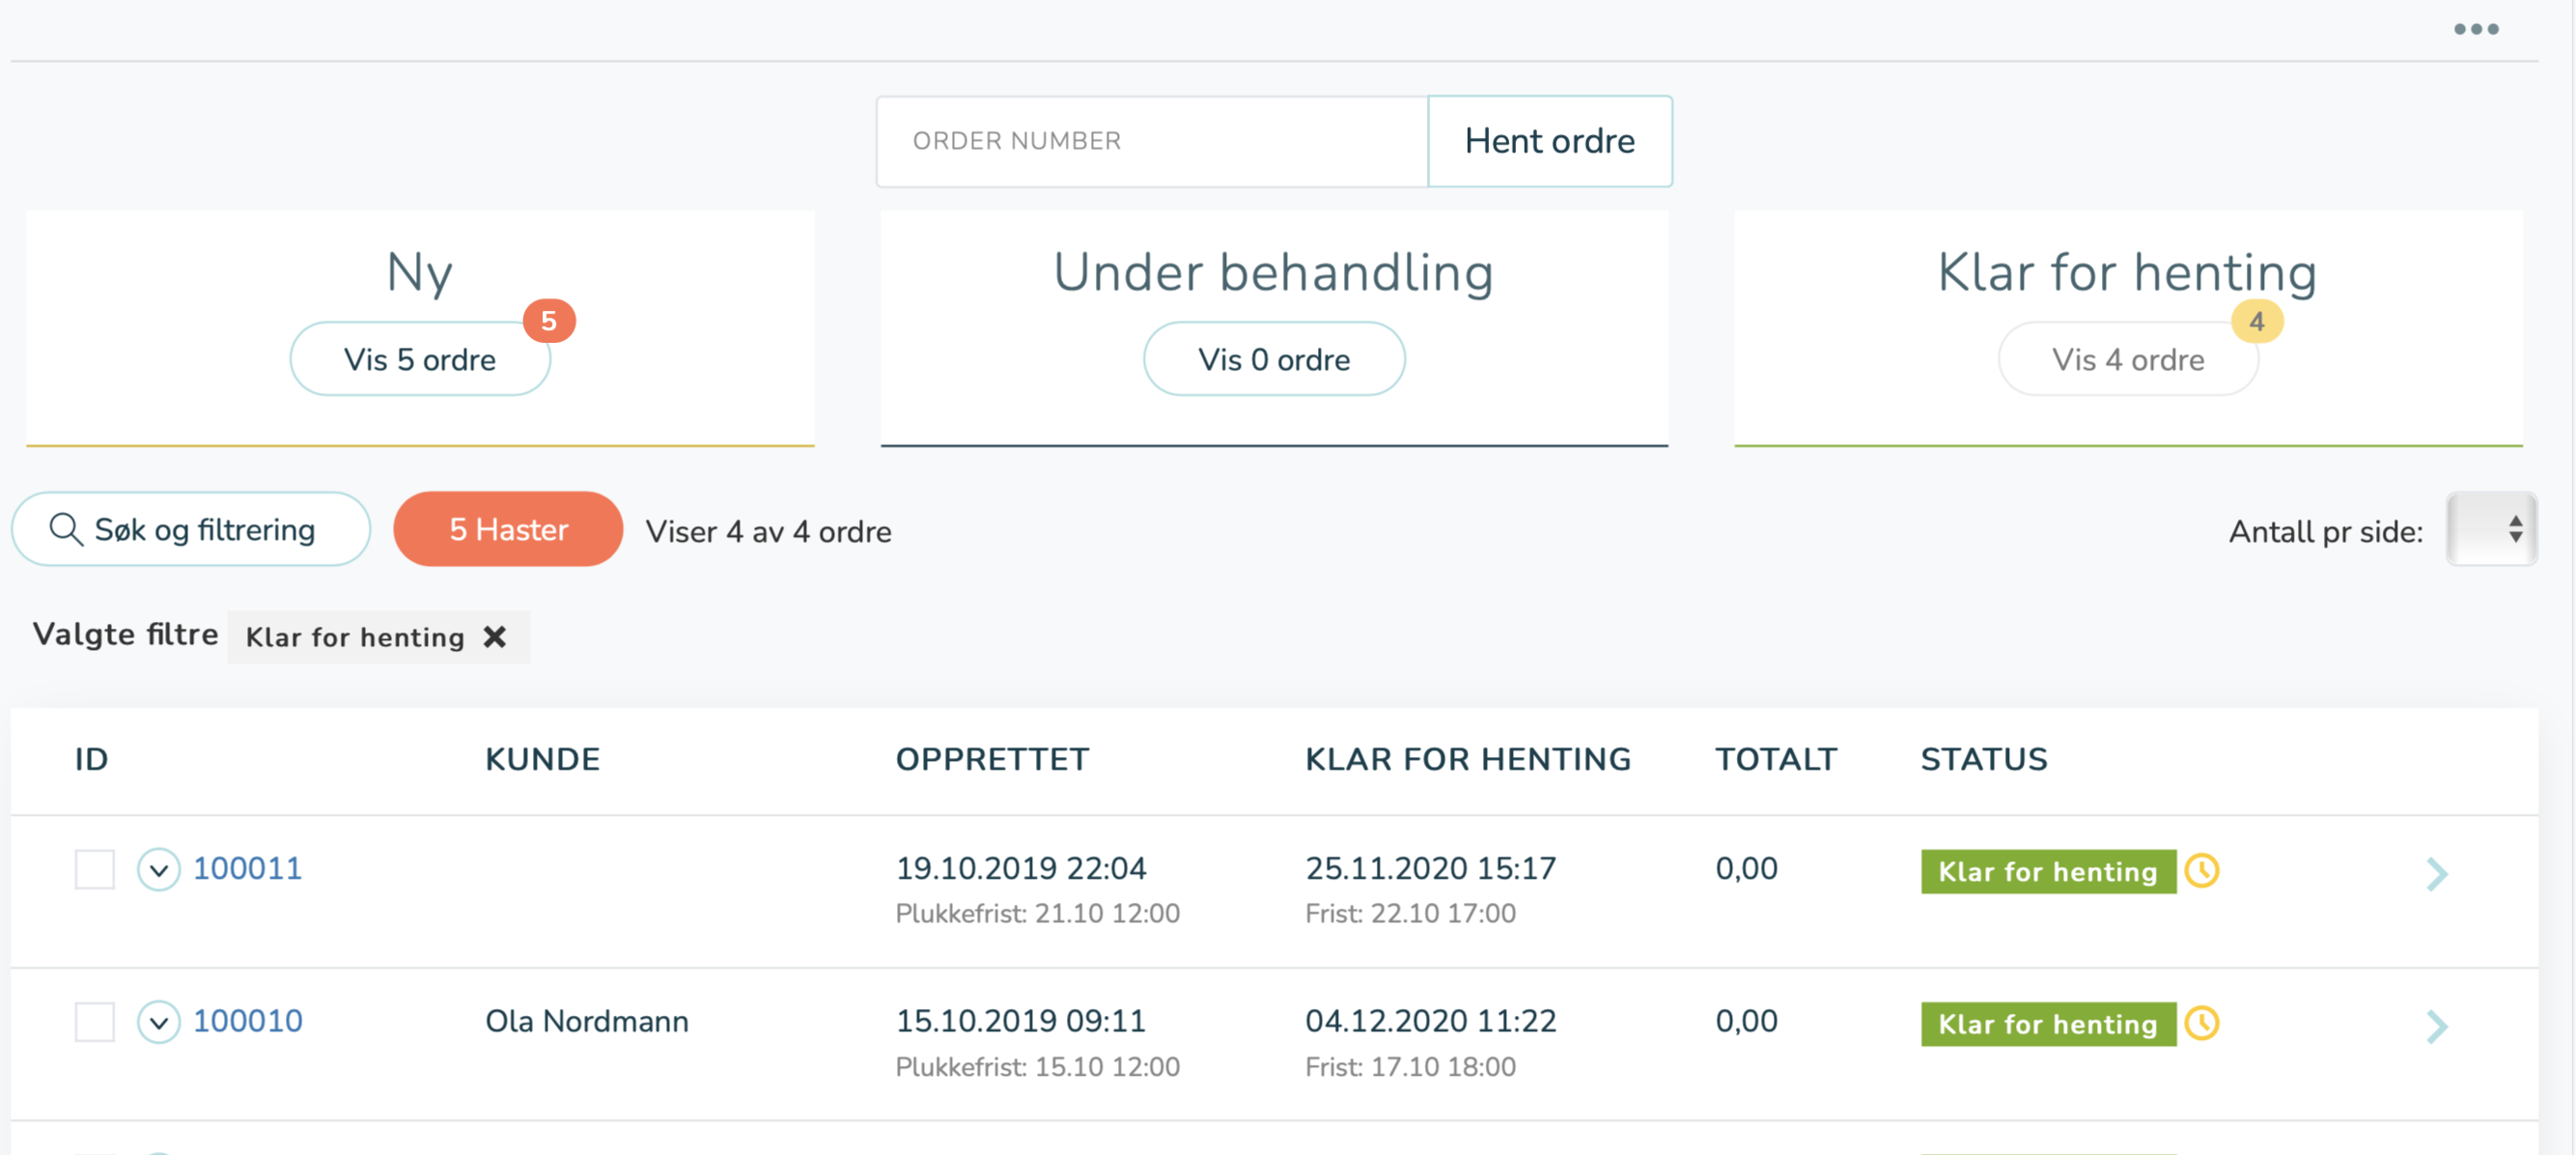Sort by ID column header
The height and width of the screenshot is (1155, 2576).
point(91,760)
